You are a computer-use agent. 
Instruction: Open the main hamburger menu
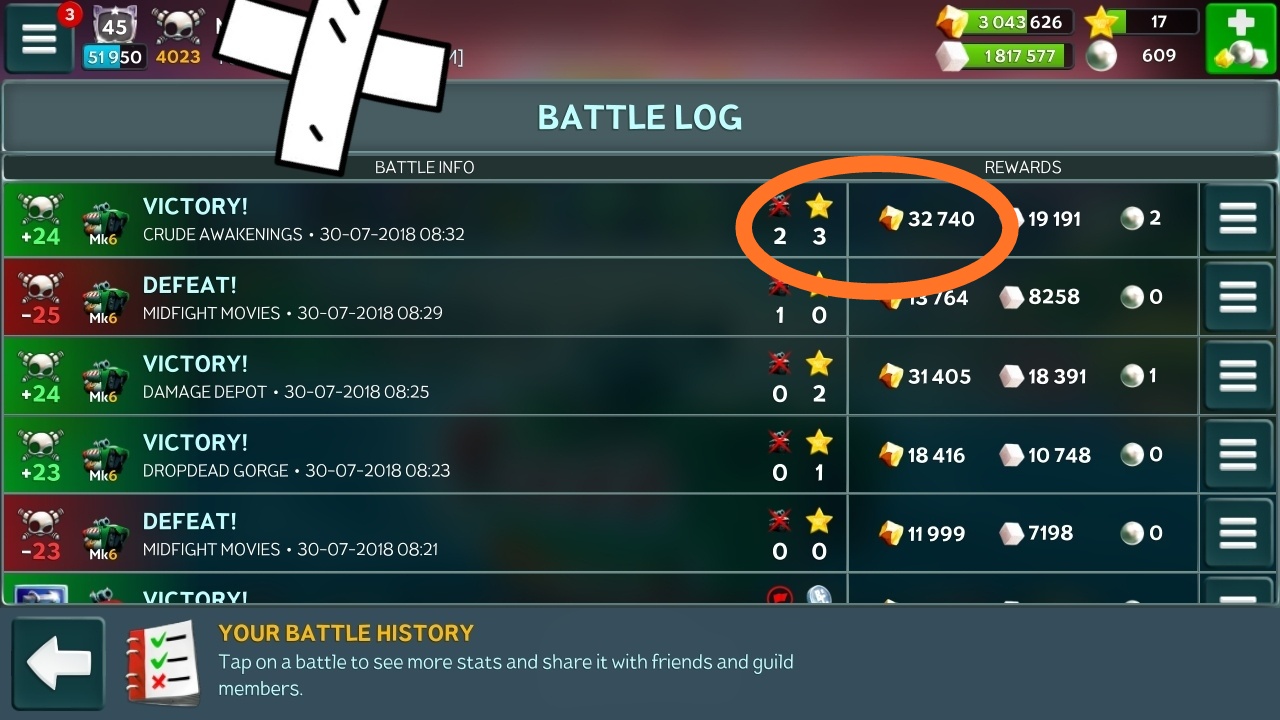point(39,39)
